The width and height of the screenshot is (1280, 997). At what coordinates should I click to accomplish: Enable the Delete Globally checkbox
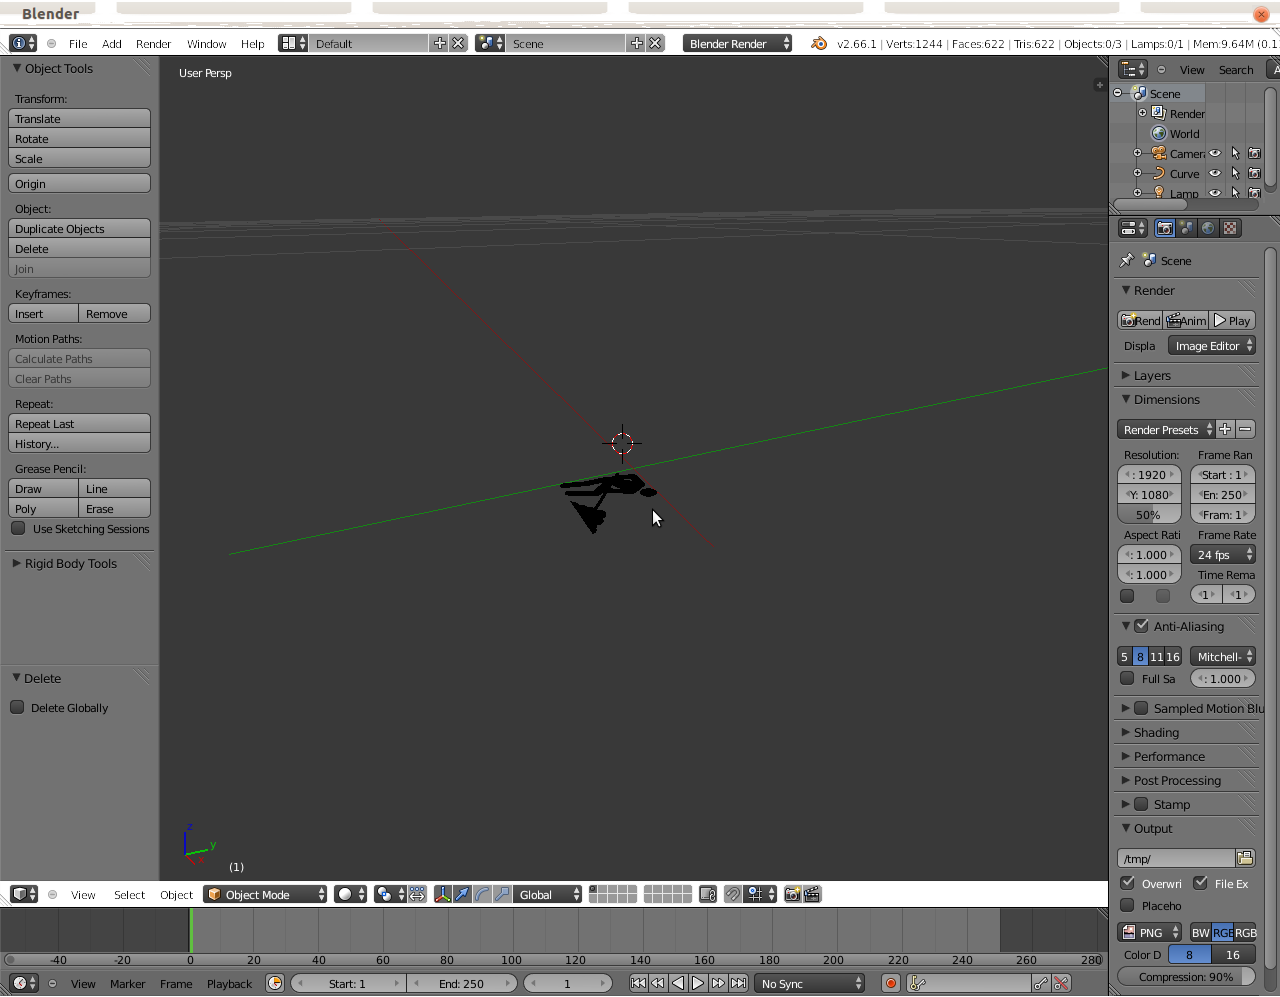18,708
